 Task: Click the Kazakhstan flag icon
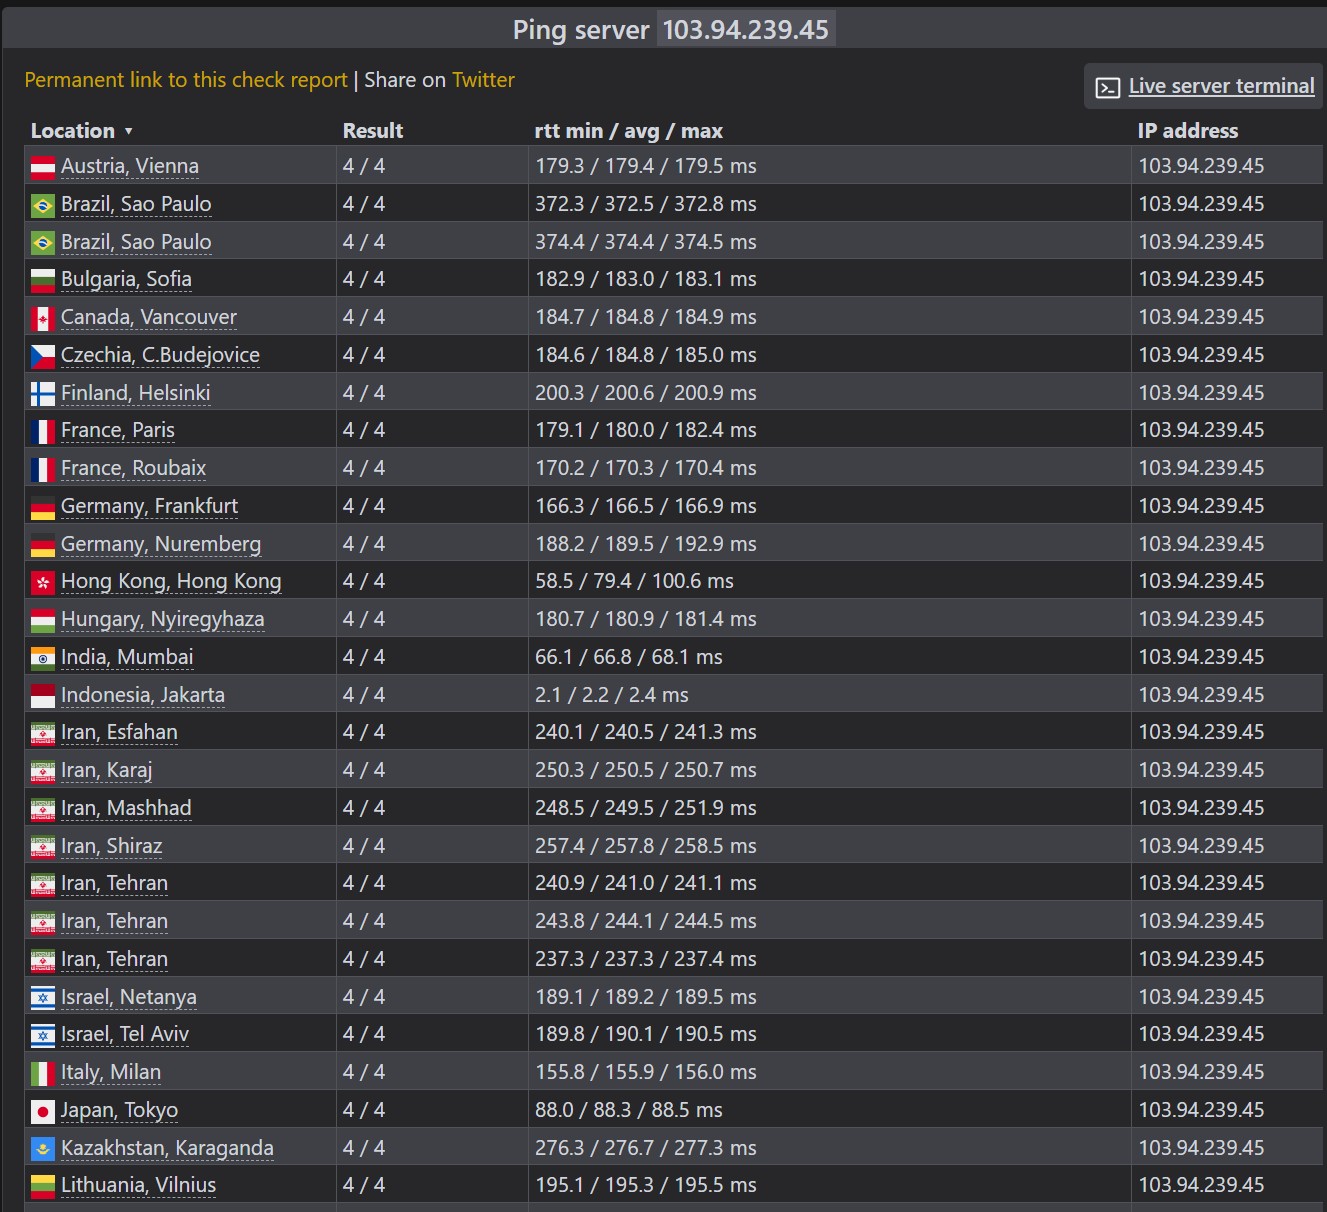[43, 1149]
